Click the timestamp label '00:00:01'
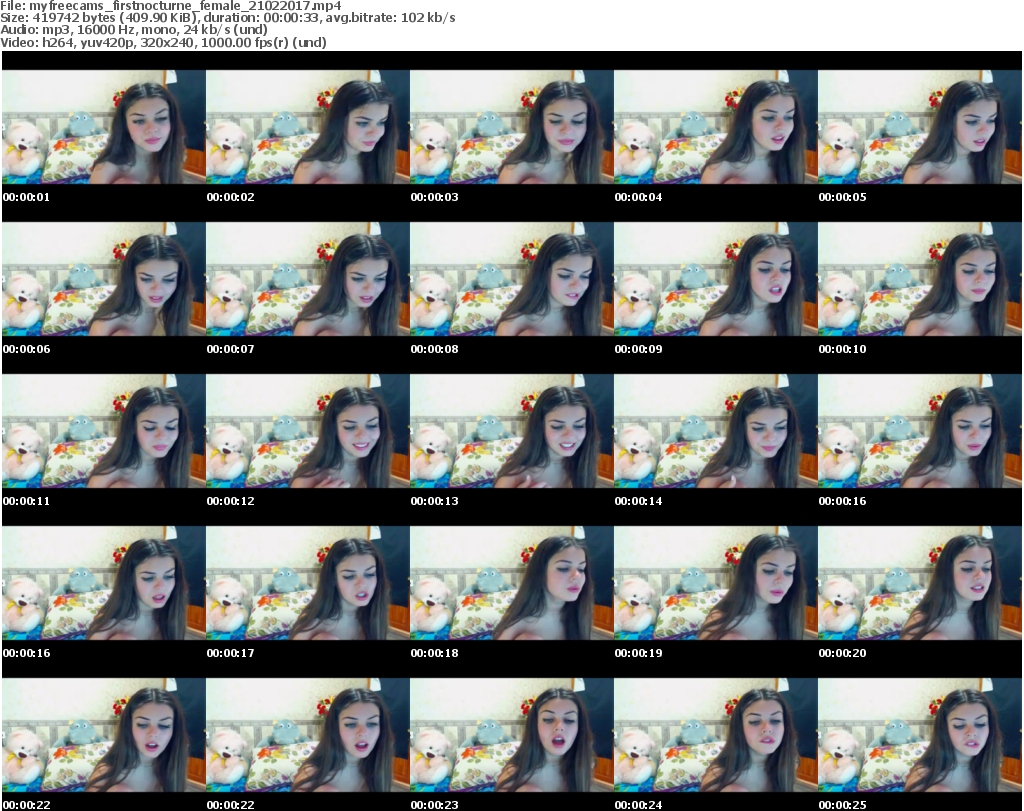The height and width of the screenshot is (811, 1024). [26, 197]
